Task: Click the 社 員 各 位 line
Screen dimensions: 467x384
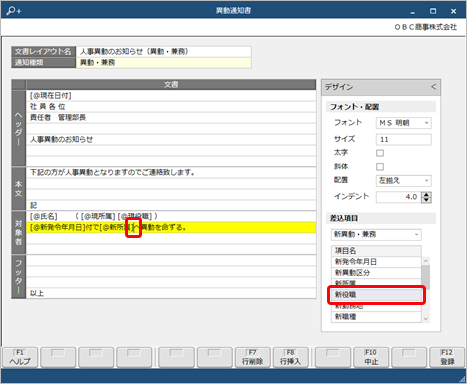Action: coord(171,107)
